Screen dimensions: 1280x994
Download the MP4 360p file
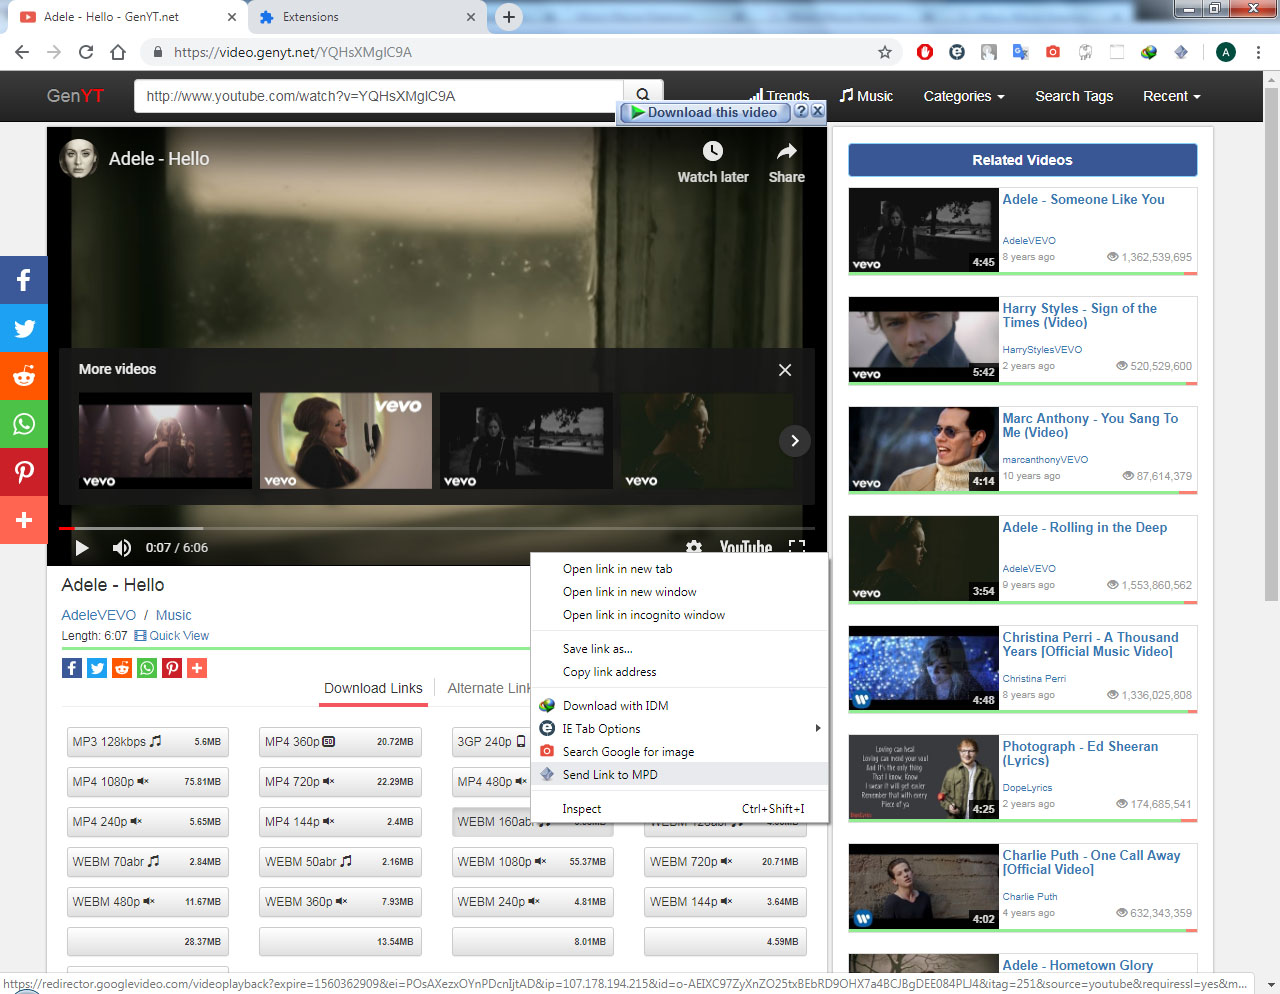(x=340, y=742)
